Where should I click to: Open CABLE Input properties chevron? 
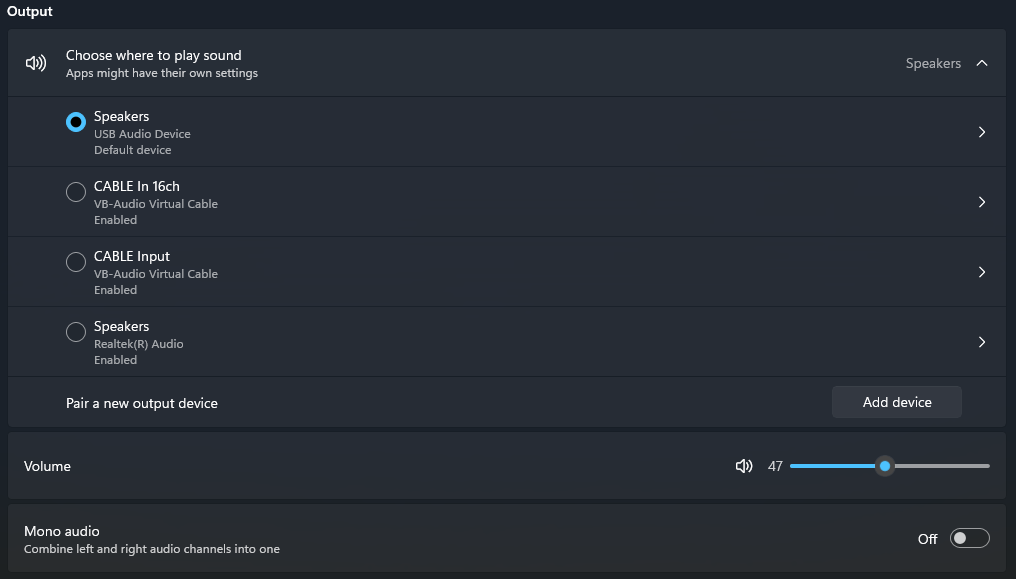click(x=982, y=272)
